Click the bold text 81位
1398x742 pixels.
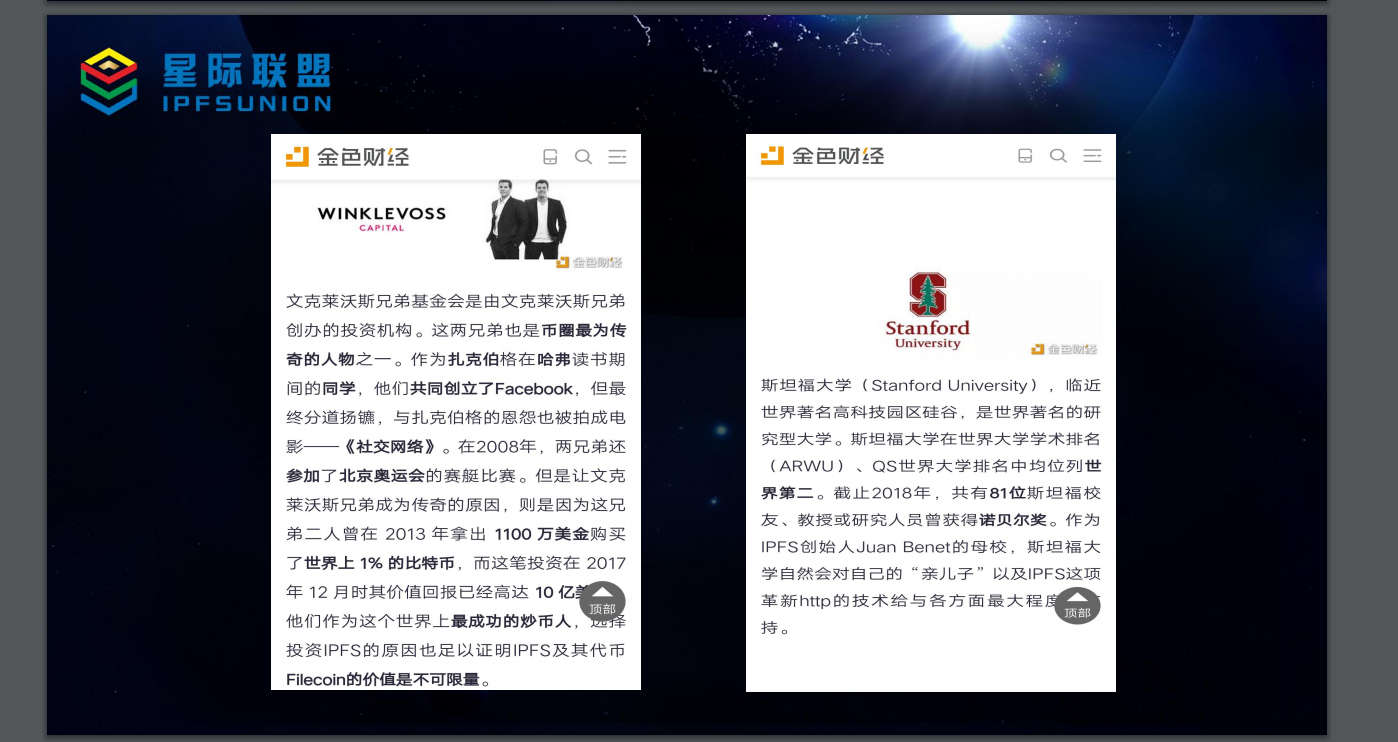(x=1008, y=493)
